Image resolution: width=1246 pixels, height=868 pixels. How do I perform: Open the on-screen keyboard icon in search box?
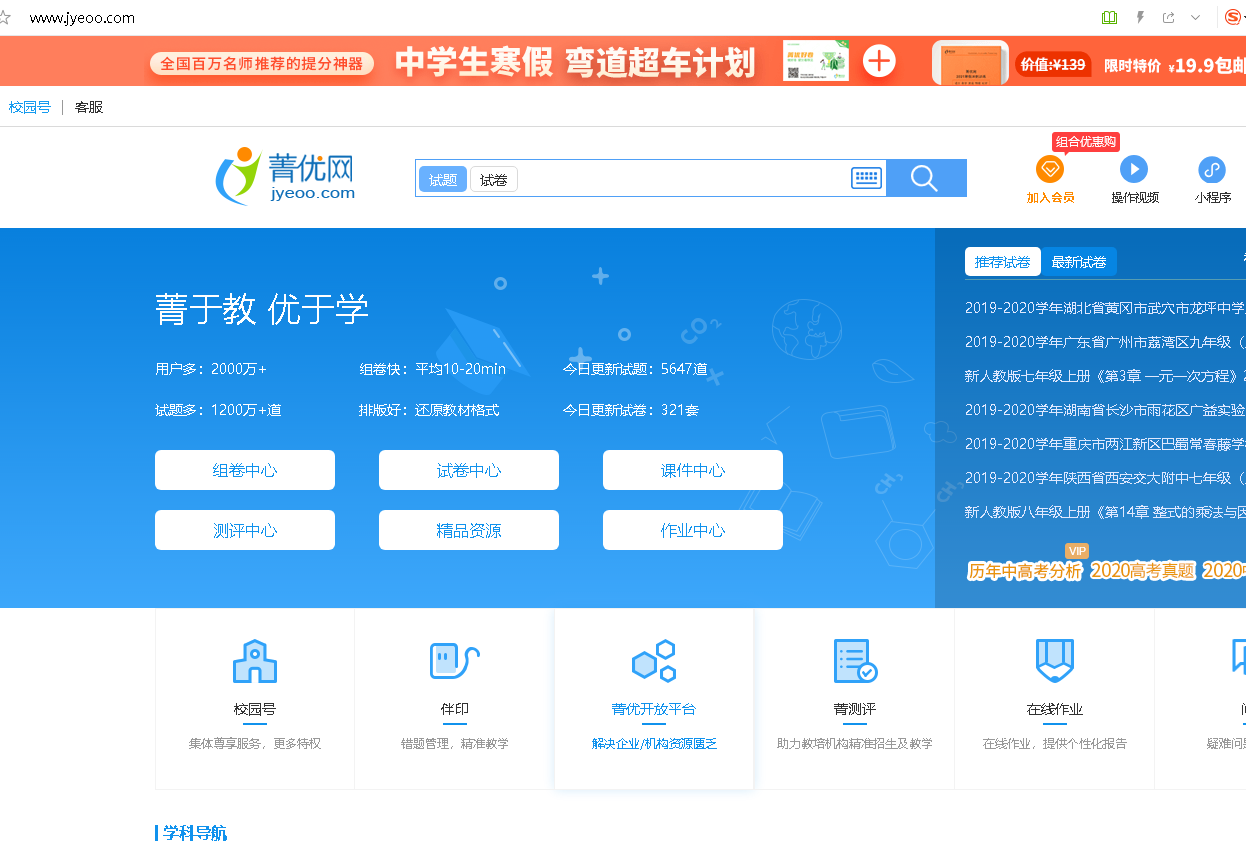(867, 178)
